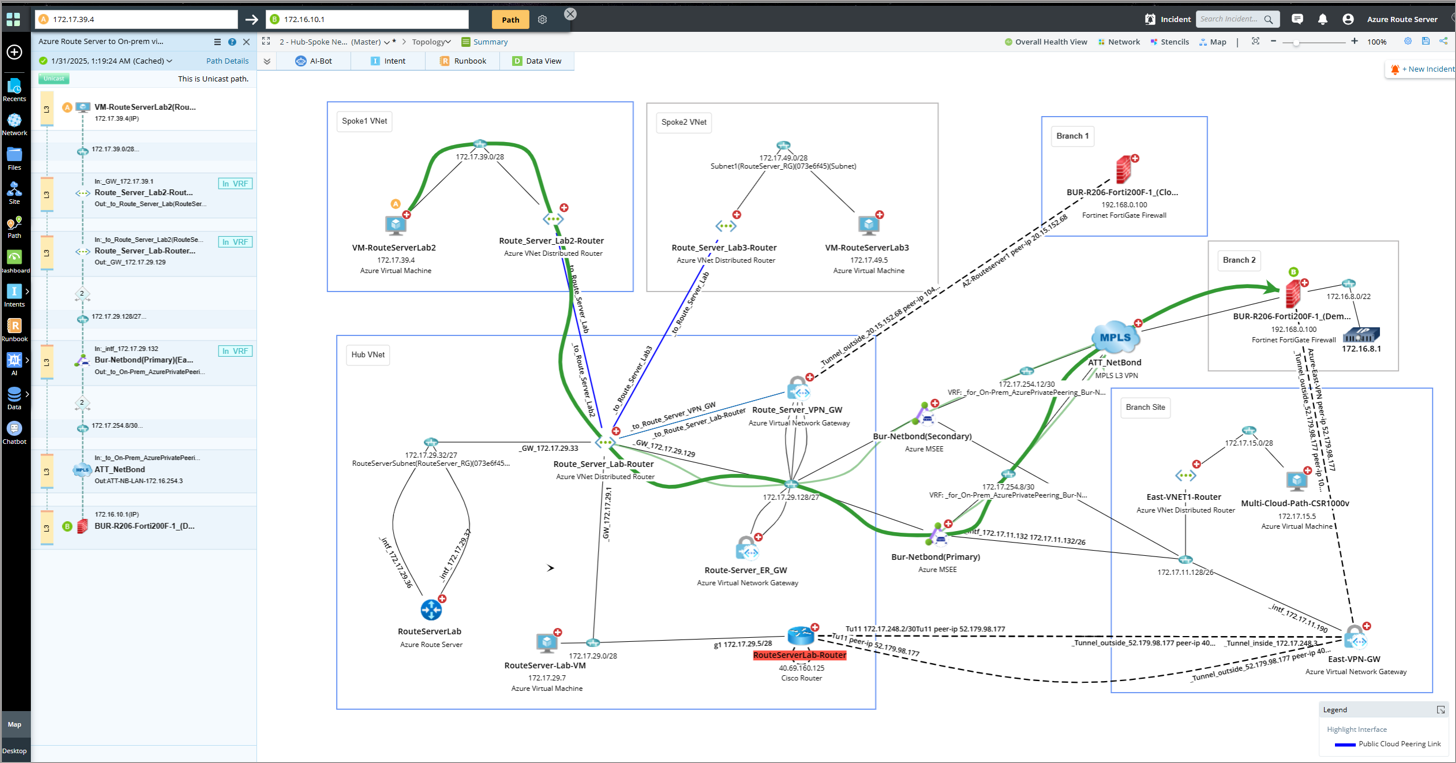Toggle the Network view option
Image resolution: width=1456 pixels, height=763 pixels.
(1118, 42)
